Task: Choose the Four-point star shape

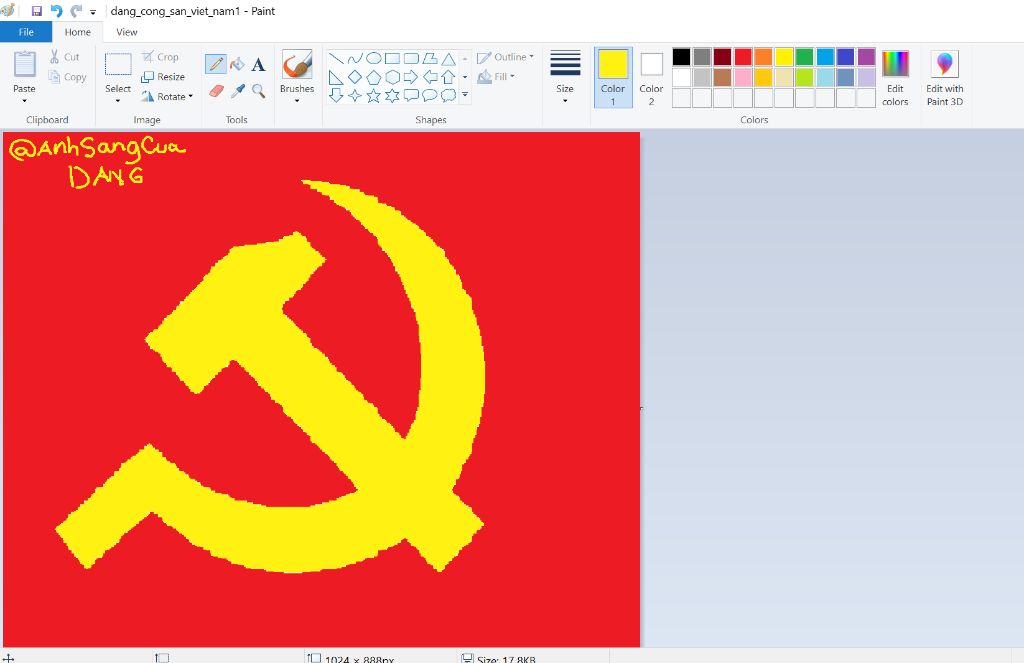Action: tap(355, 96)
